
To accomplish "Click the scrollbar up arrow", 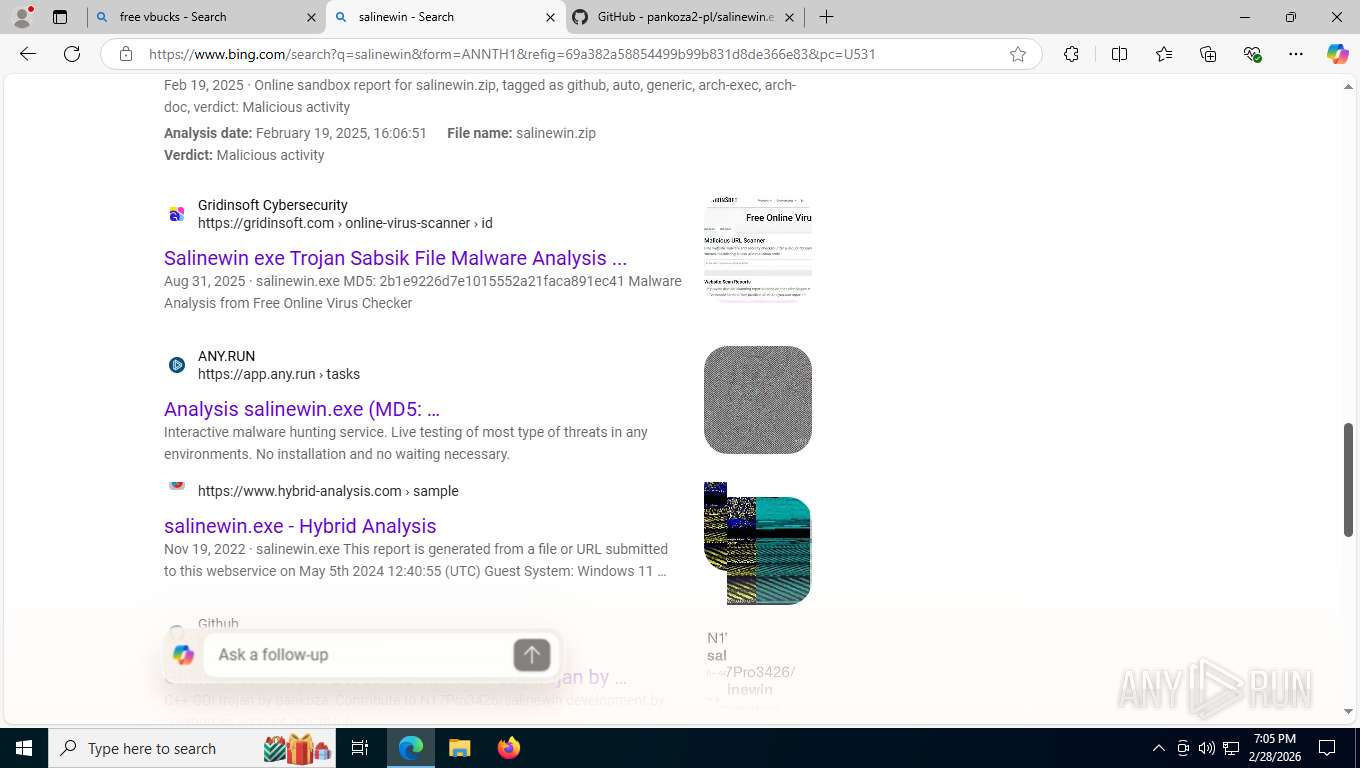I will pyautogui.click(x=1348, y=87).
